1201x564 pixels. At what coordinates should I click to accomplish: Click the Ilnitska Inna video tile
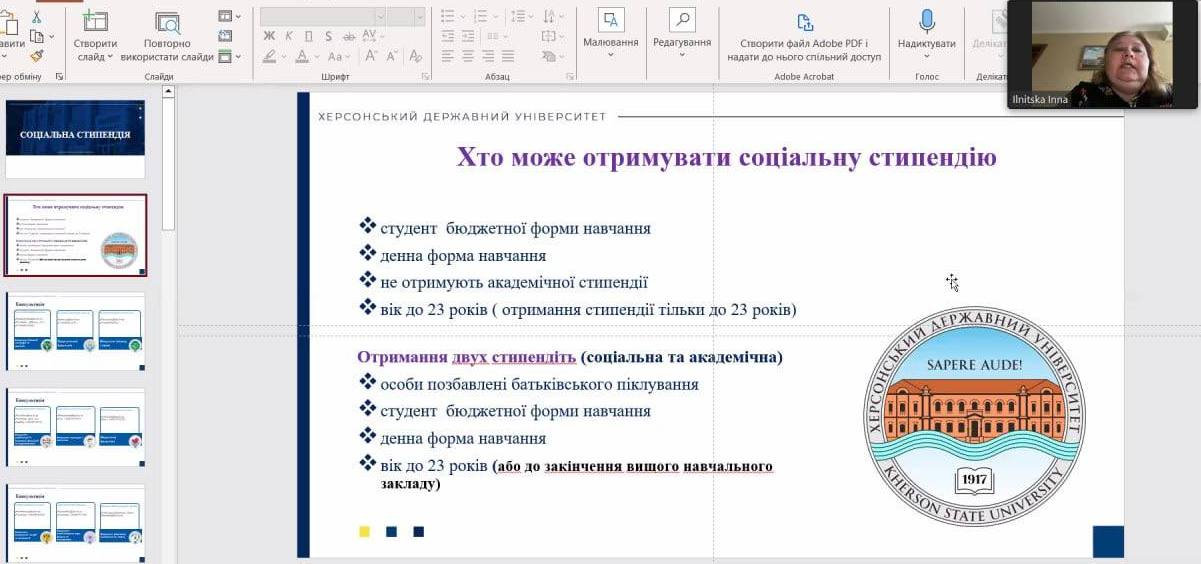[x=1102, y=54]
